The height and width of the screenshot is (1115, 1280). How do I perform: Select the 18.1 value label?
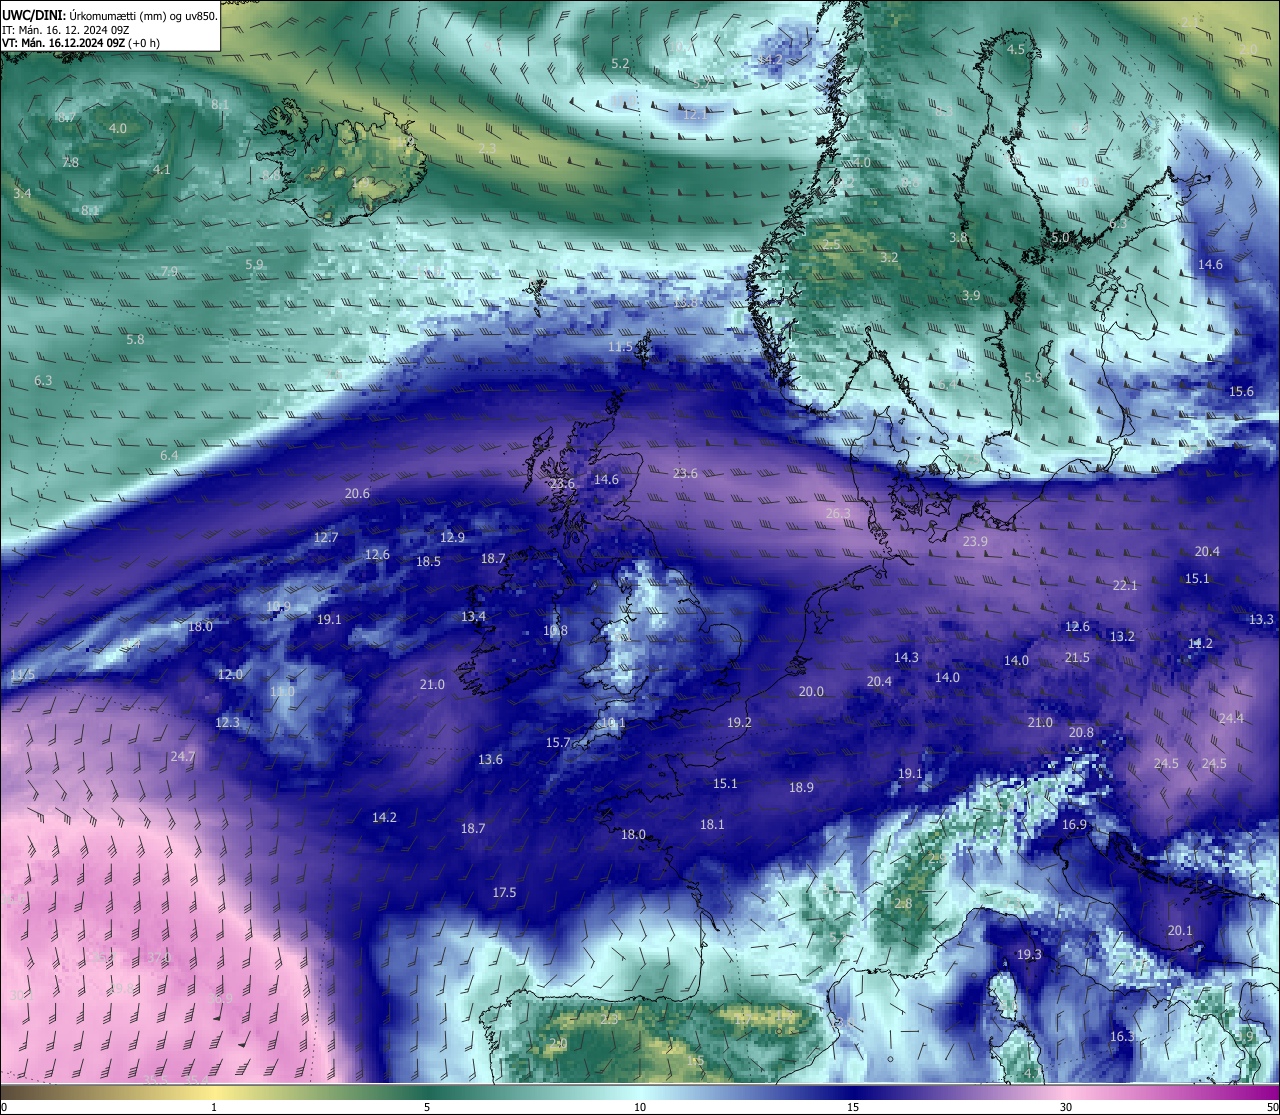[x=712, y=825]
